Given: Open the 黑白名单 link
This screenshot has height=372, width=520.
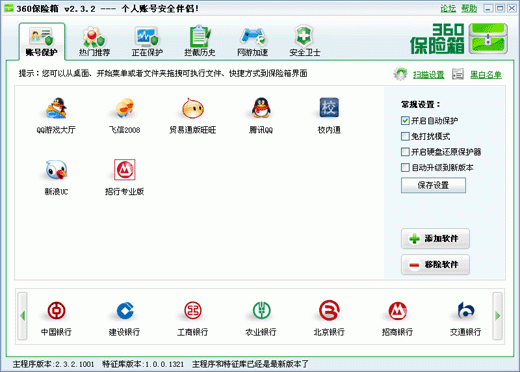Looking at the screenshot, I should (x=486, y=75).
